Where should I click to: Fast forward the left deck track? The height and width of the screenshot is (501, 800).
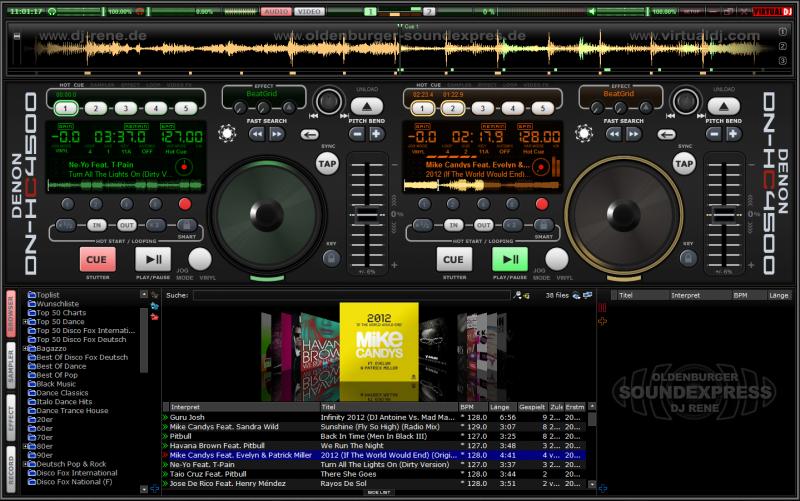click(276, 134)
